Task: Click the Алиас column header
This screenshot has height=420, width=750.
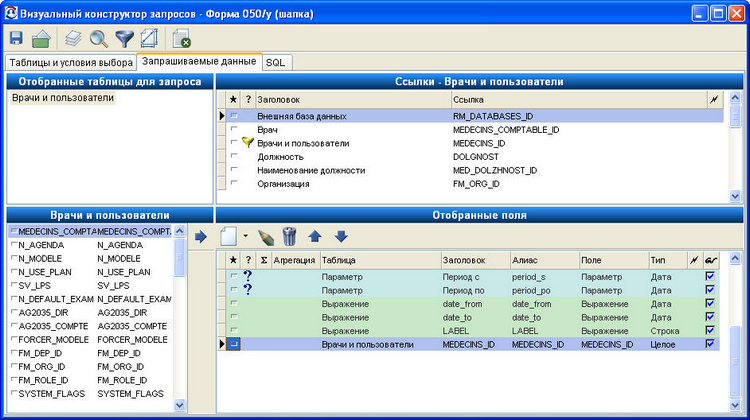Action: pyautogui.click(x=544, y=260)
